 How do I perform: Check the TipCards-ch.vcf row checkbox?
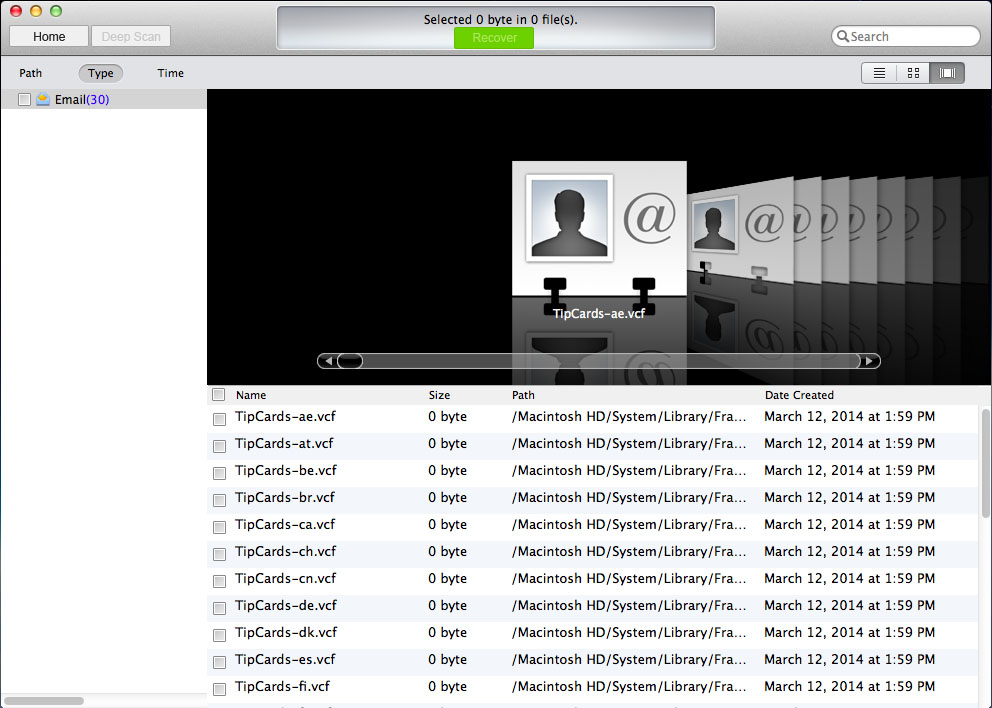click(x=220, y=554)
